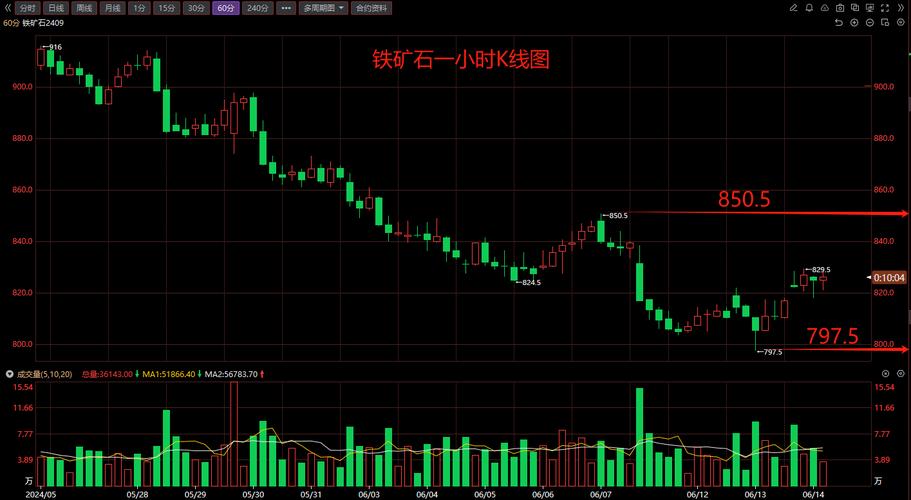This screenshot has width=911, height=500.
Task: Open the 多周期图 dropdown
Action: coord(324,8)
